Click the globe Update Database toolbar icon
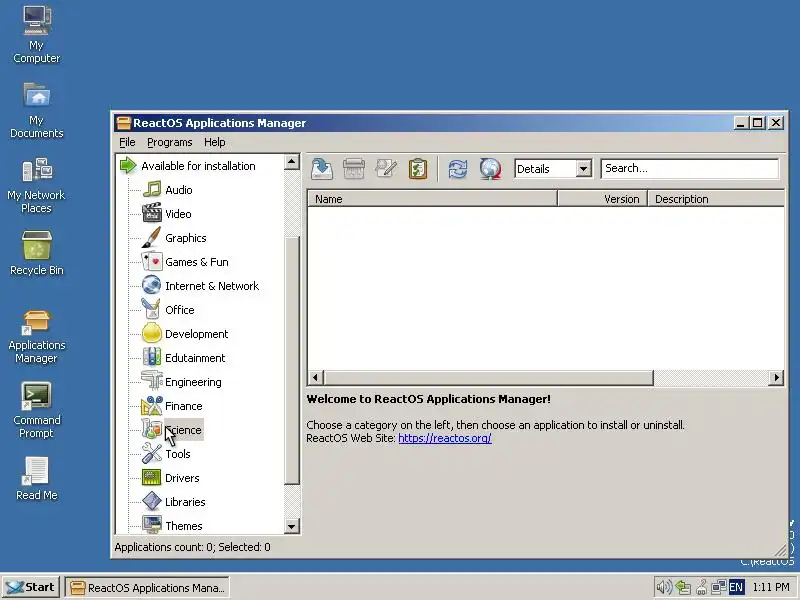This screenshot has height=600, width=800. (x=490, y=169)
